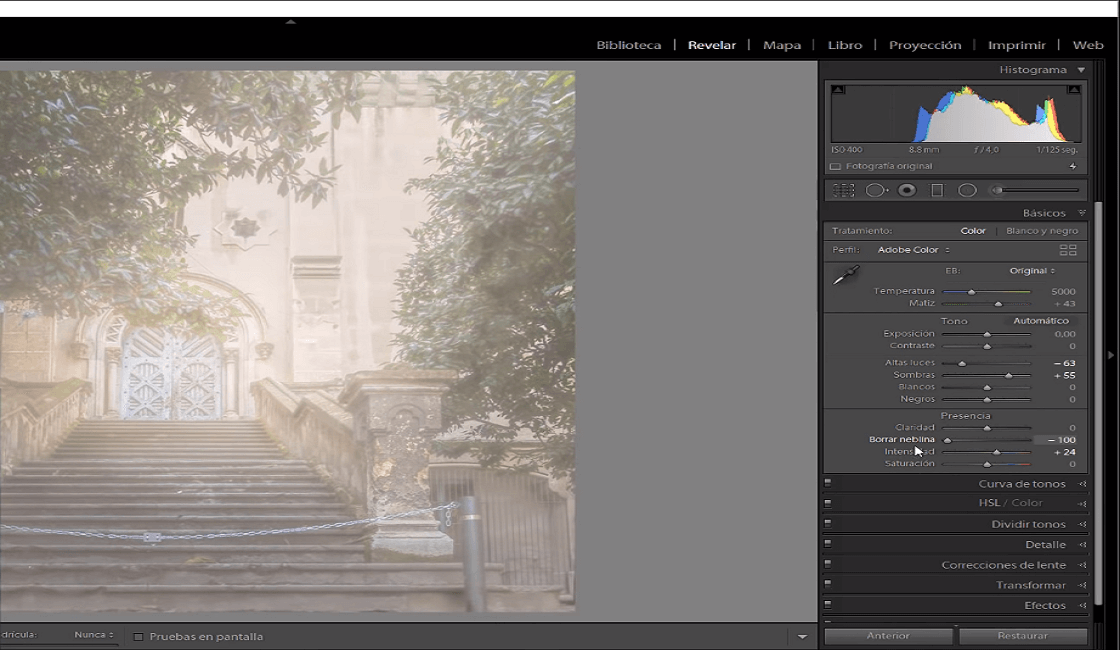The image size is (1120, 650).
Task: Open the EB Original white balance dropdown
Action: [1032, 271]
